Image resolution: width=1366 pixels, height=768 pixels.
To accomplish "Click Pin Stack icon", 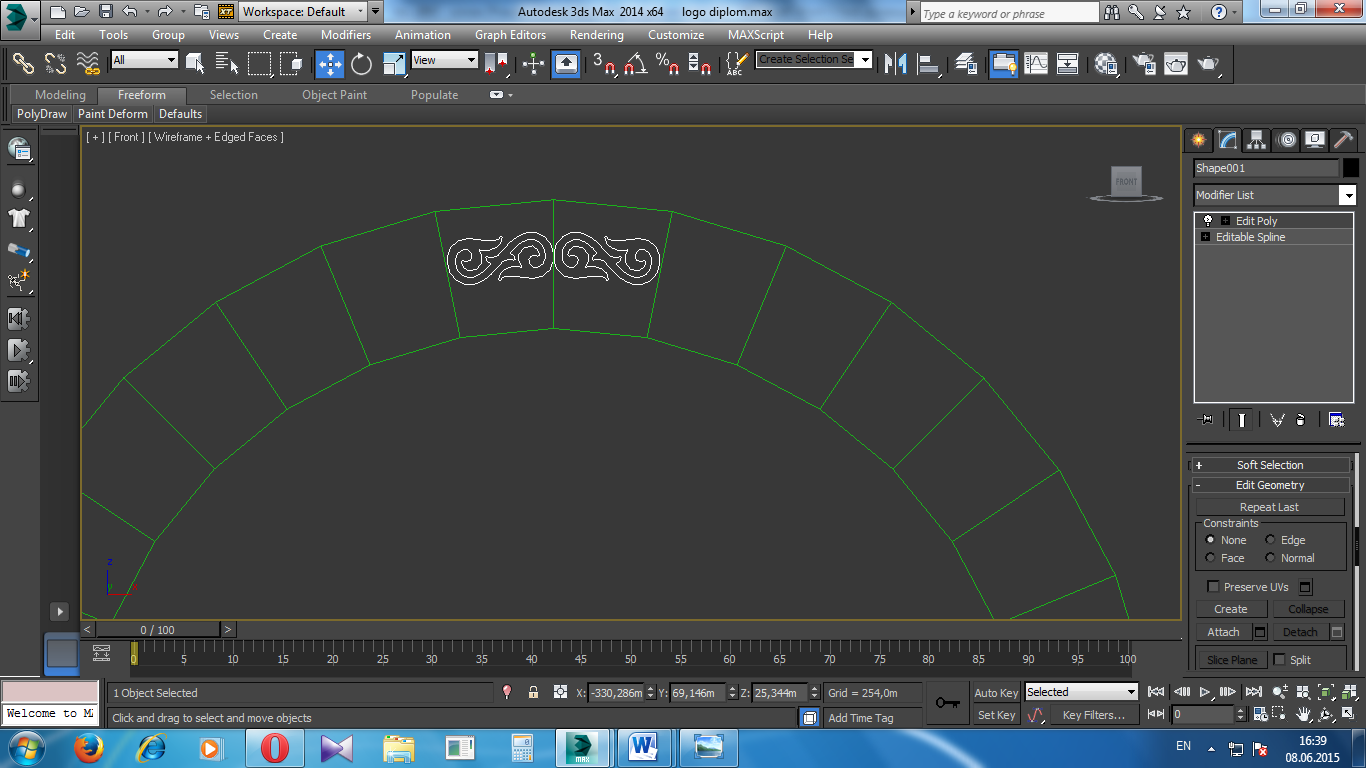I will point(1207,420).
